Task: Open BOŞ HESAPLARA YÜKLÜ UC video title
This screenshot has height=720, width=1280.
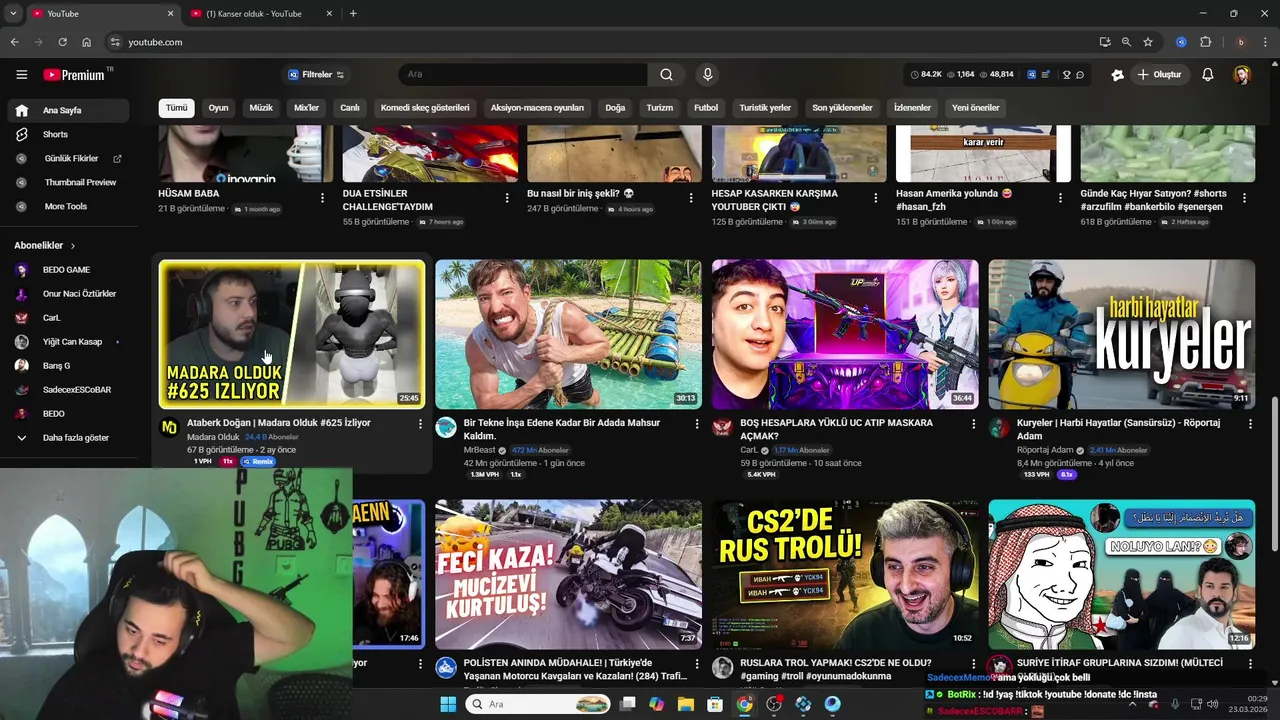Action: point(836,429)
